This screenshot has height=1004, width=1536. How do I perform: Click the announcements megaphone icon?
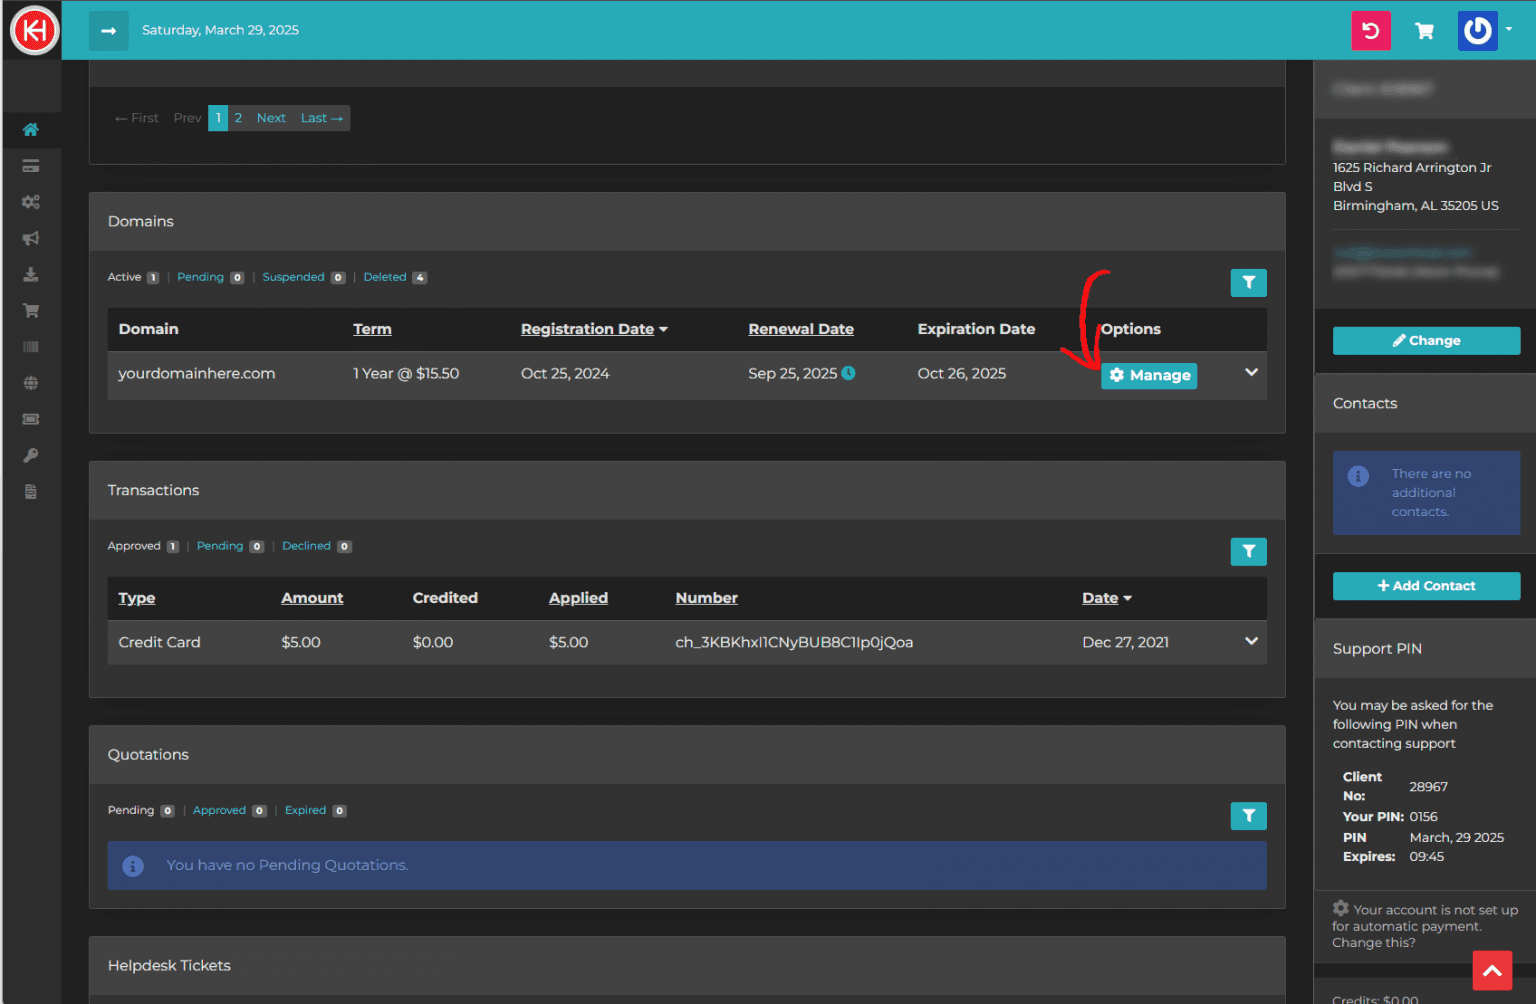pyautogui.click(x=31, y=238)
